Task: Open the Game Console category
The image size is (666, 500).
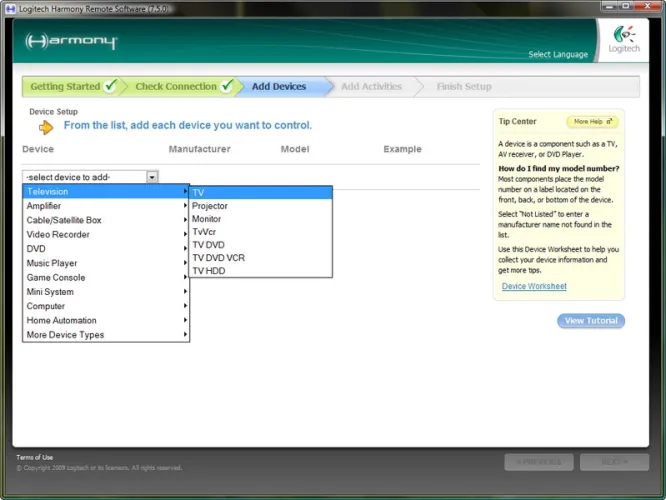Action: pyautogui.click(x=105, y=278)
